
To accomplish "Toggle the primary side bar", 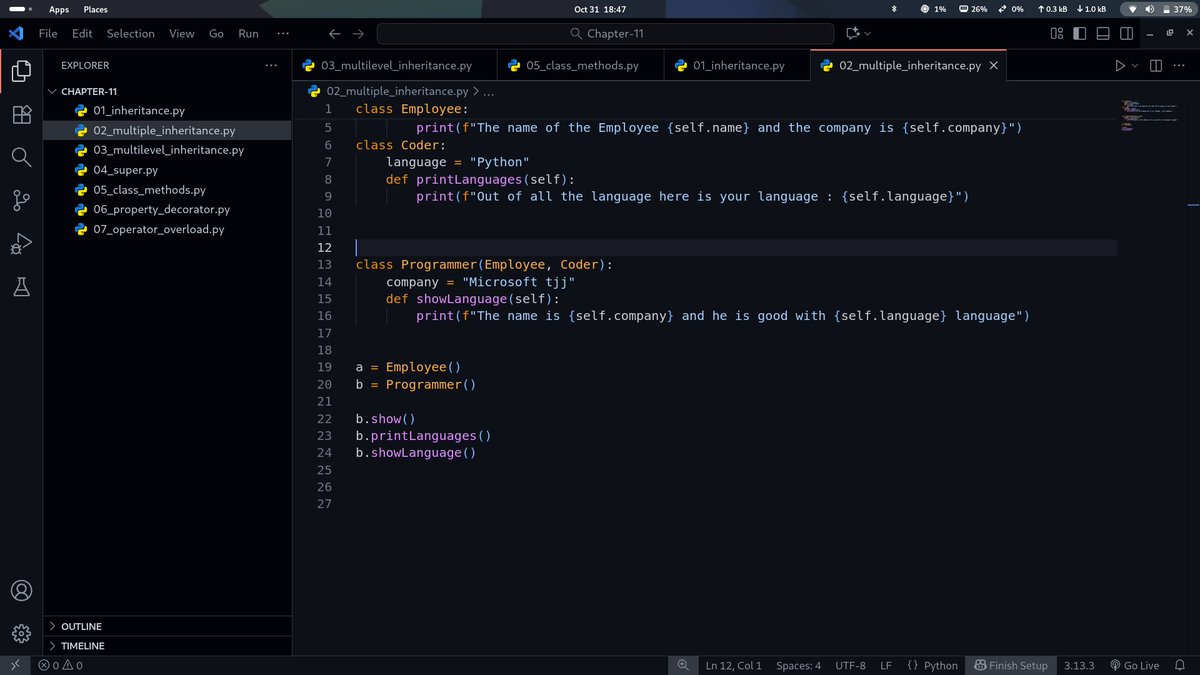I will tap(1080, 33).
